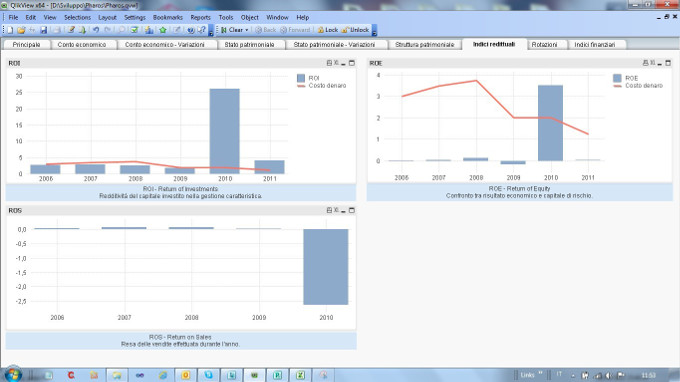Switch to the Conto economico tab
Screen dimensions: 680x382
pyautogui.click(x=82, y=45)
